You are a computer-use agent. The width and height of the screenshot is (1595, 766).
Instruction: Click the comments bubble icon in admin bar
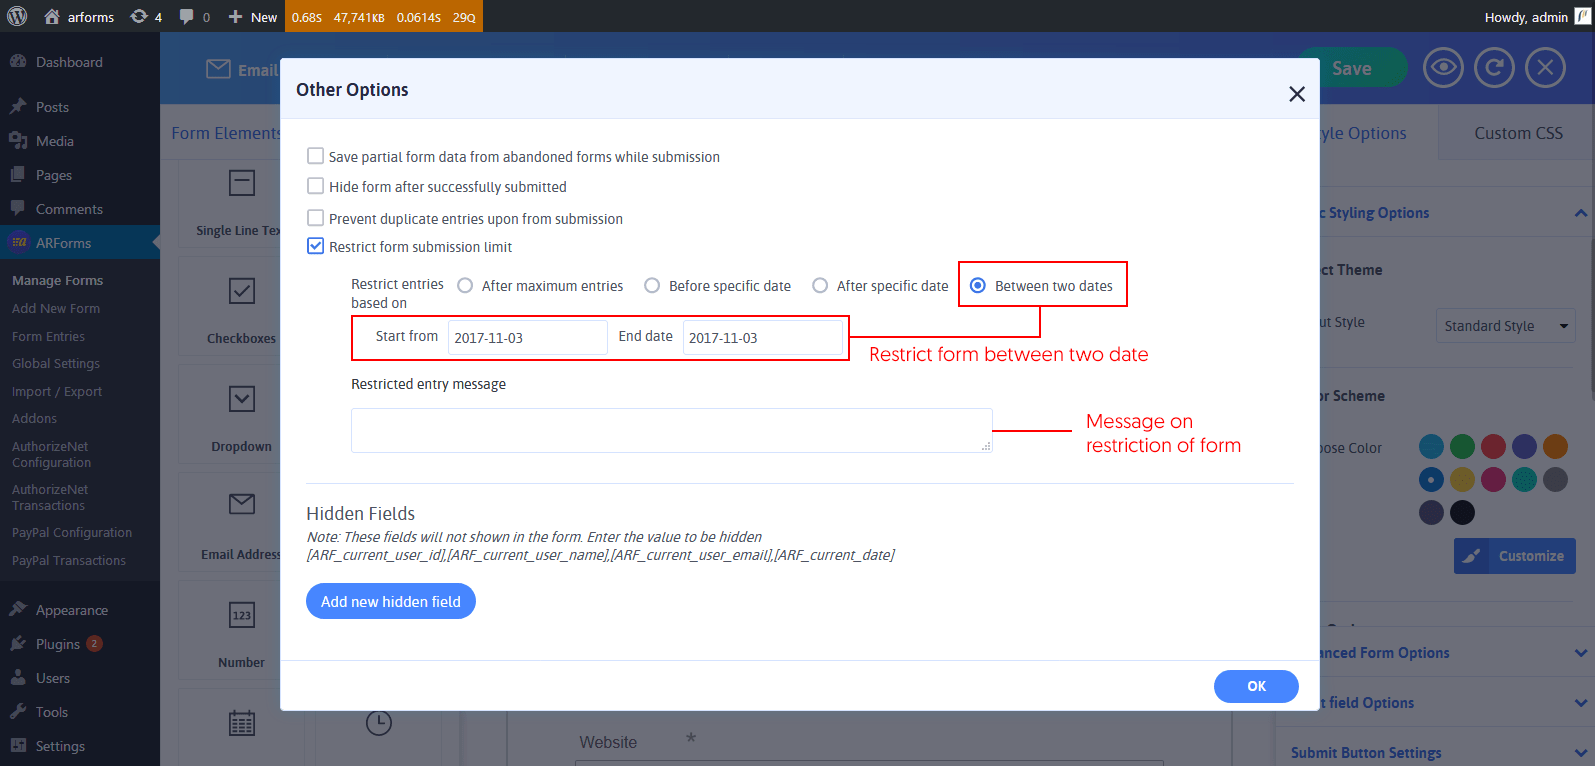pos(187,16)
